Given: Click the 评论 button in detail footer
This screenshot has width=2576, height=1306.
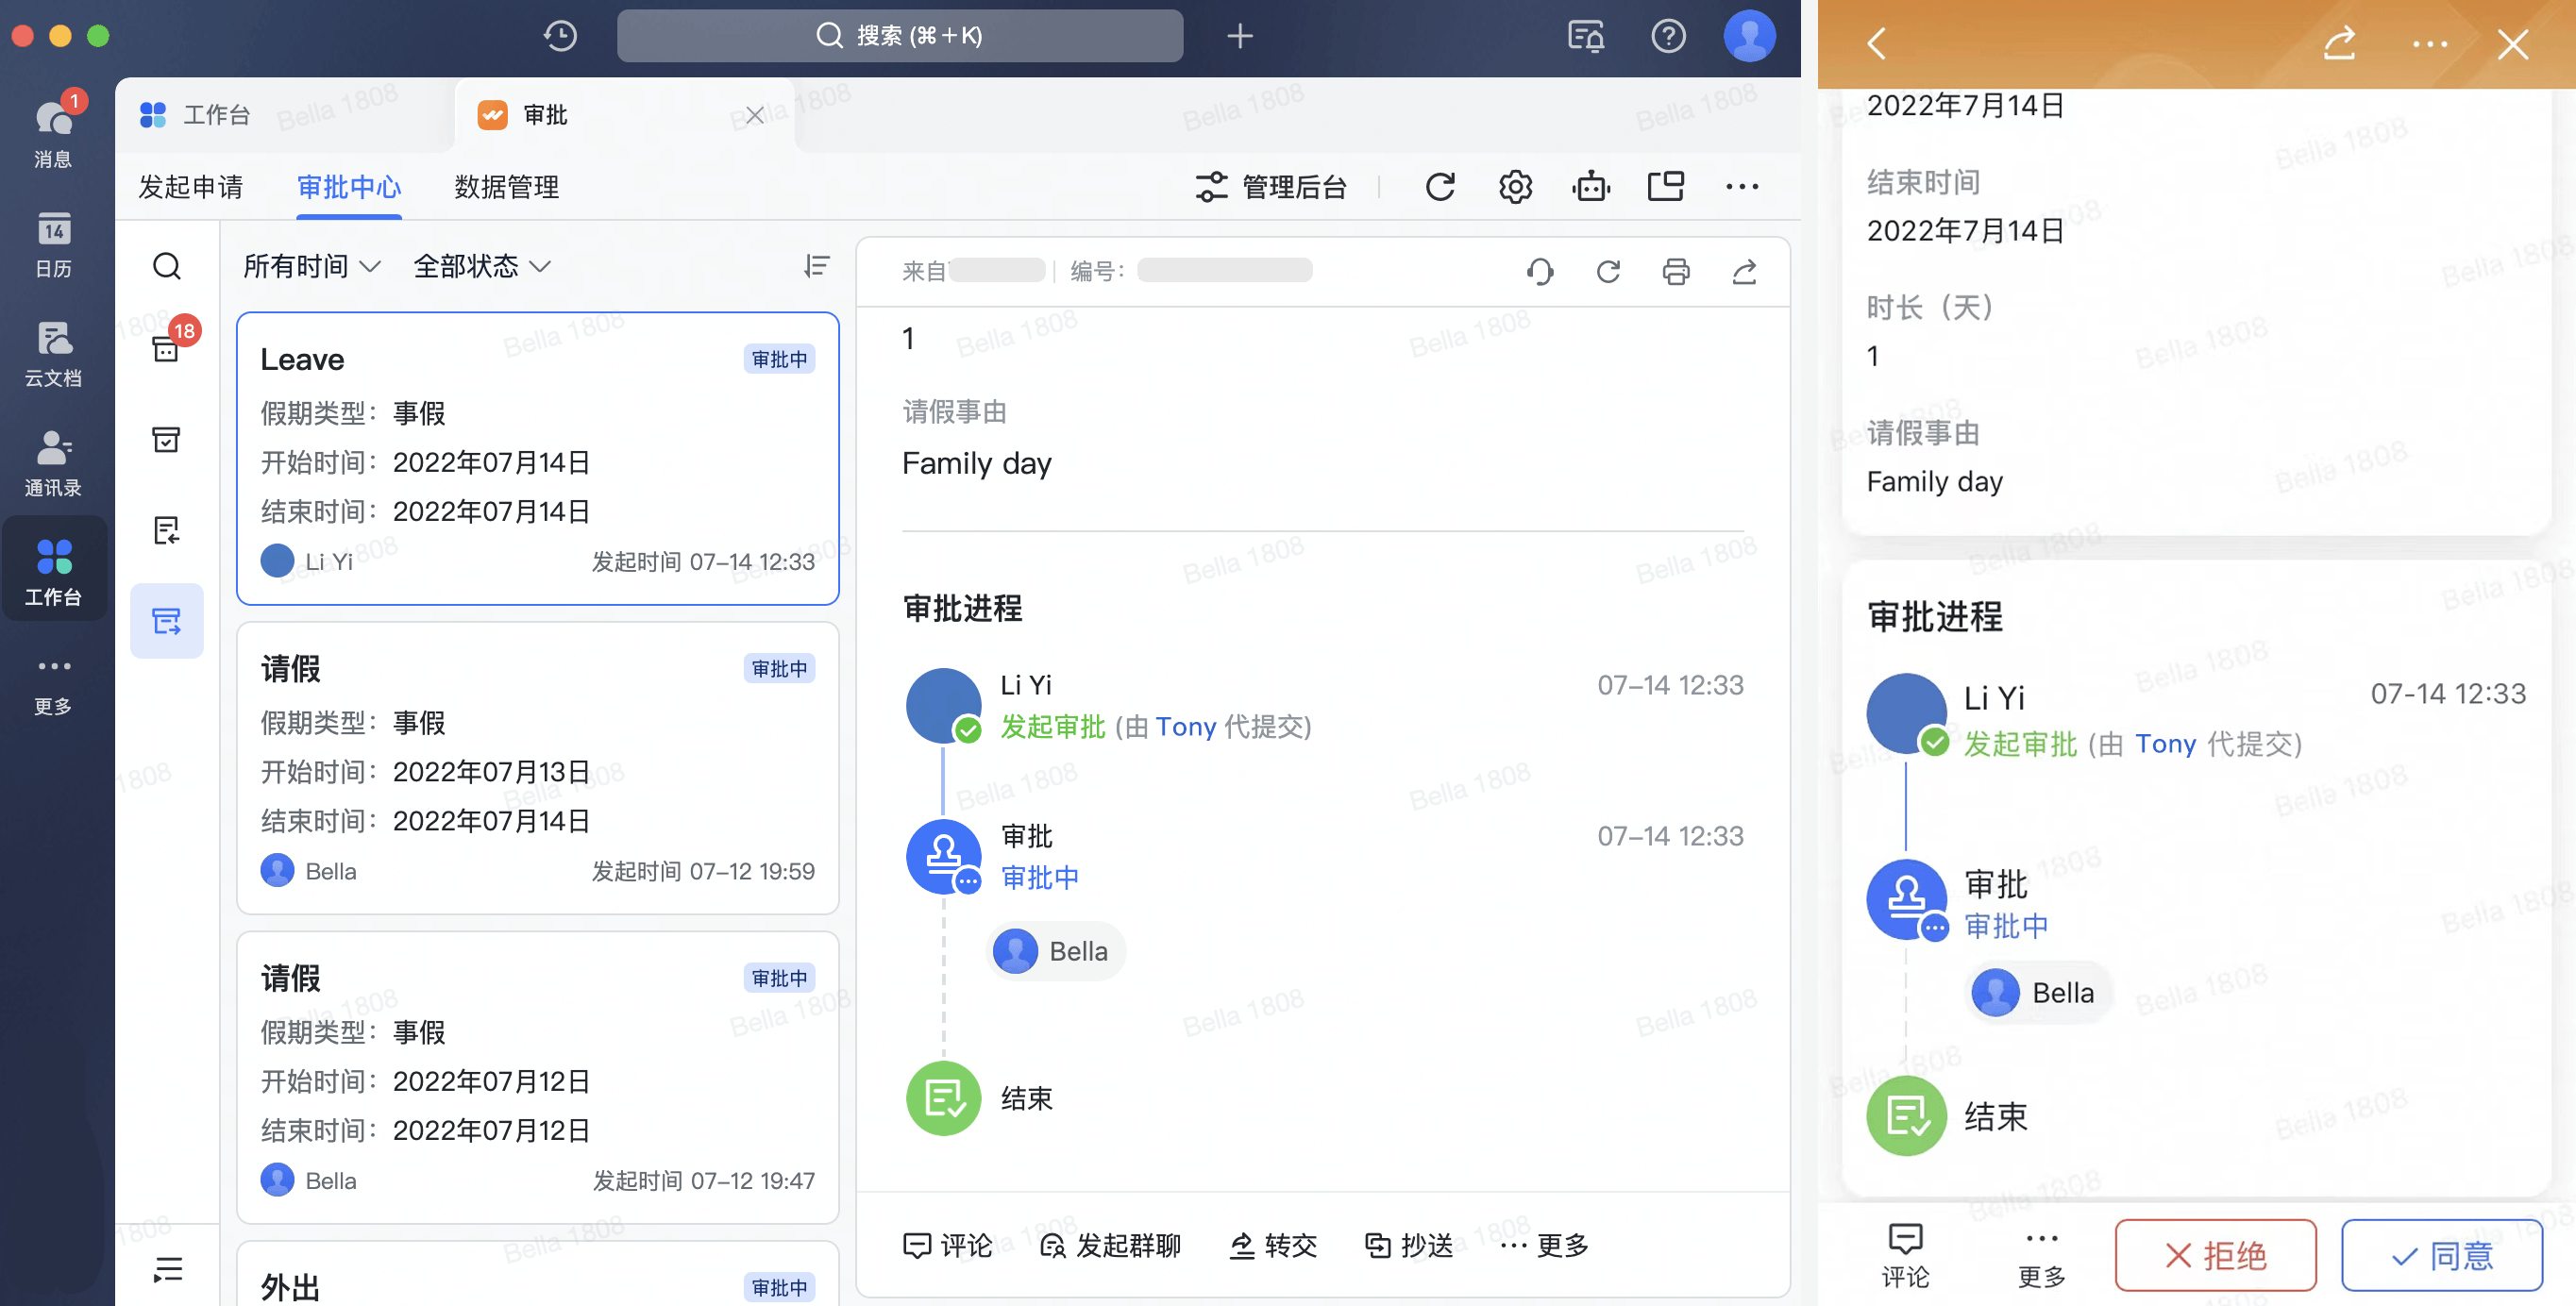Looking at the screenshot, I should 947,1246.
